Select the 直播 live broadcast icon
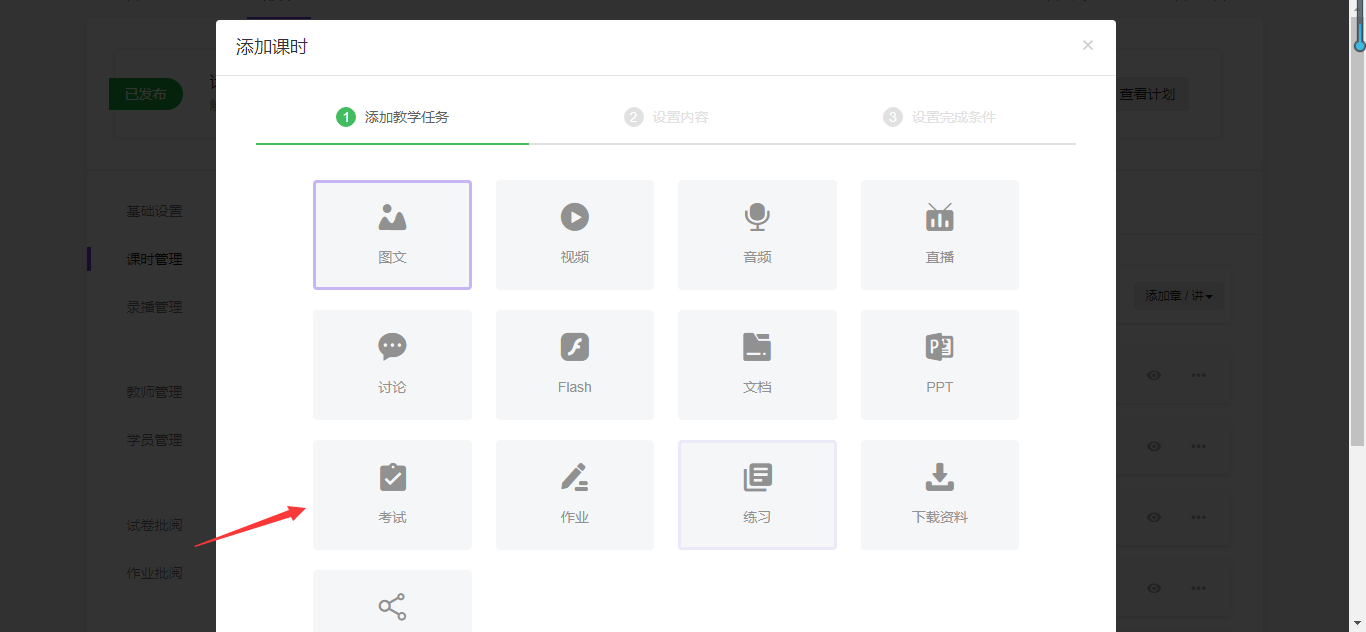The height and width of the screenshot is (632, 1366). [x=939, y=218]
